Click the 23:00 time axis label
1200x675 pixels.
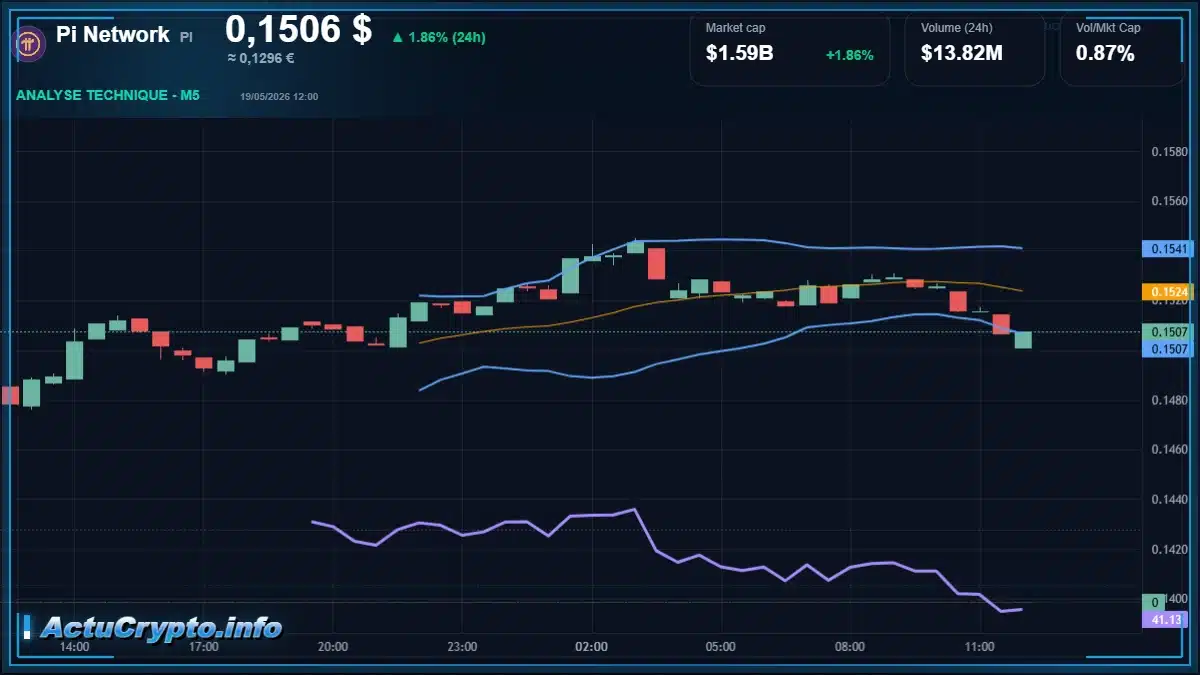462,647
